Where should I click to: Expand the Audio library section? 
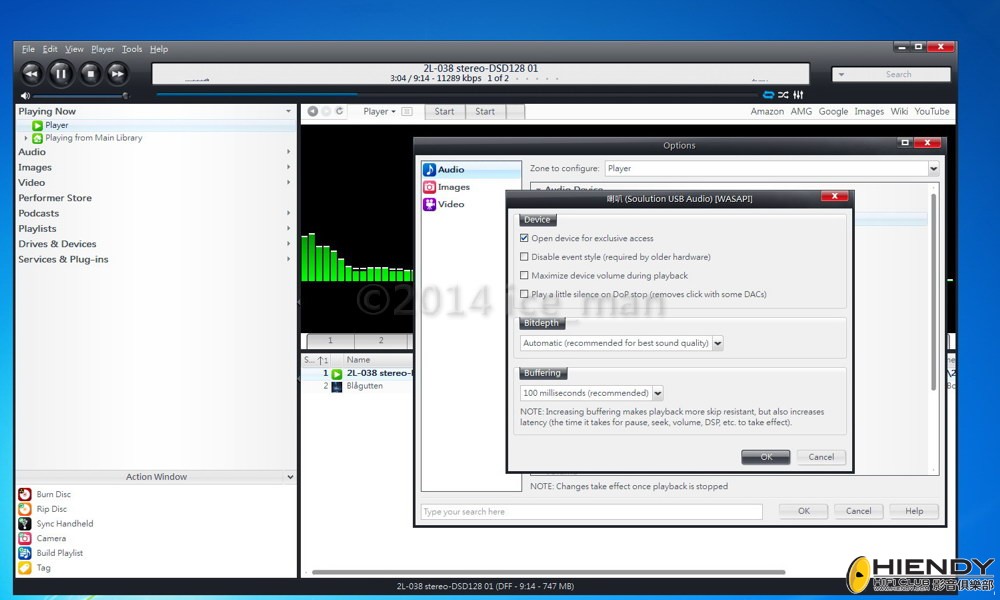pyautogui.click(x=288, y=152)
